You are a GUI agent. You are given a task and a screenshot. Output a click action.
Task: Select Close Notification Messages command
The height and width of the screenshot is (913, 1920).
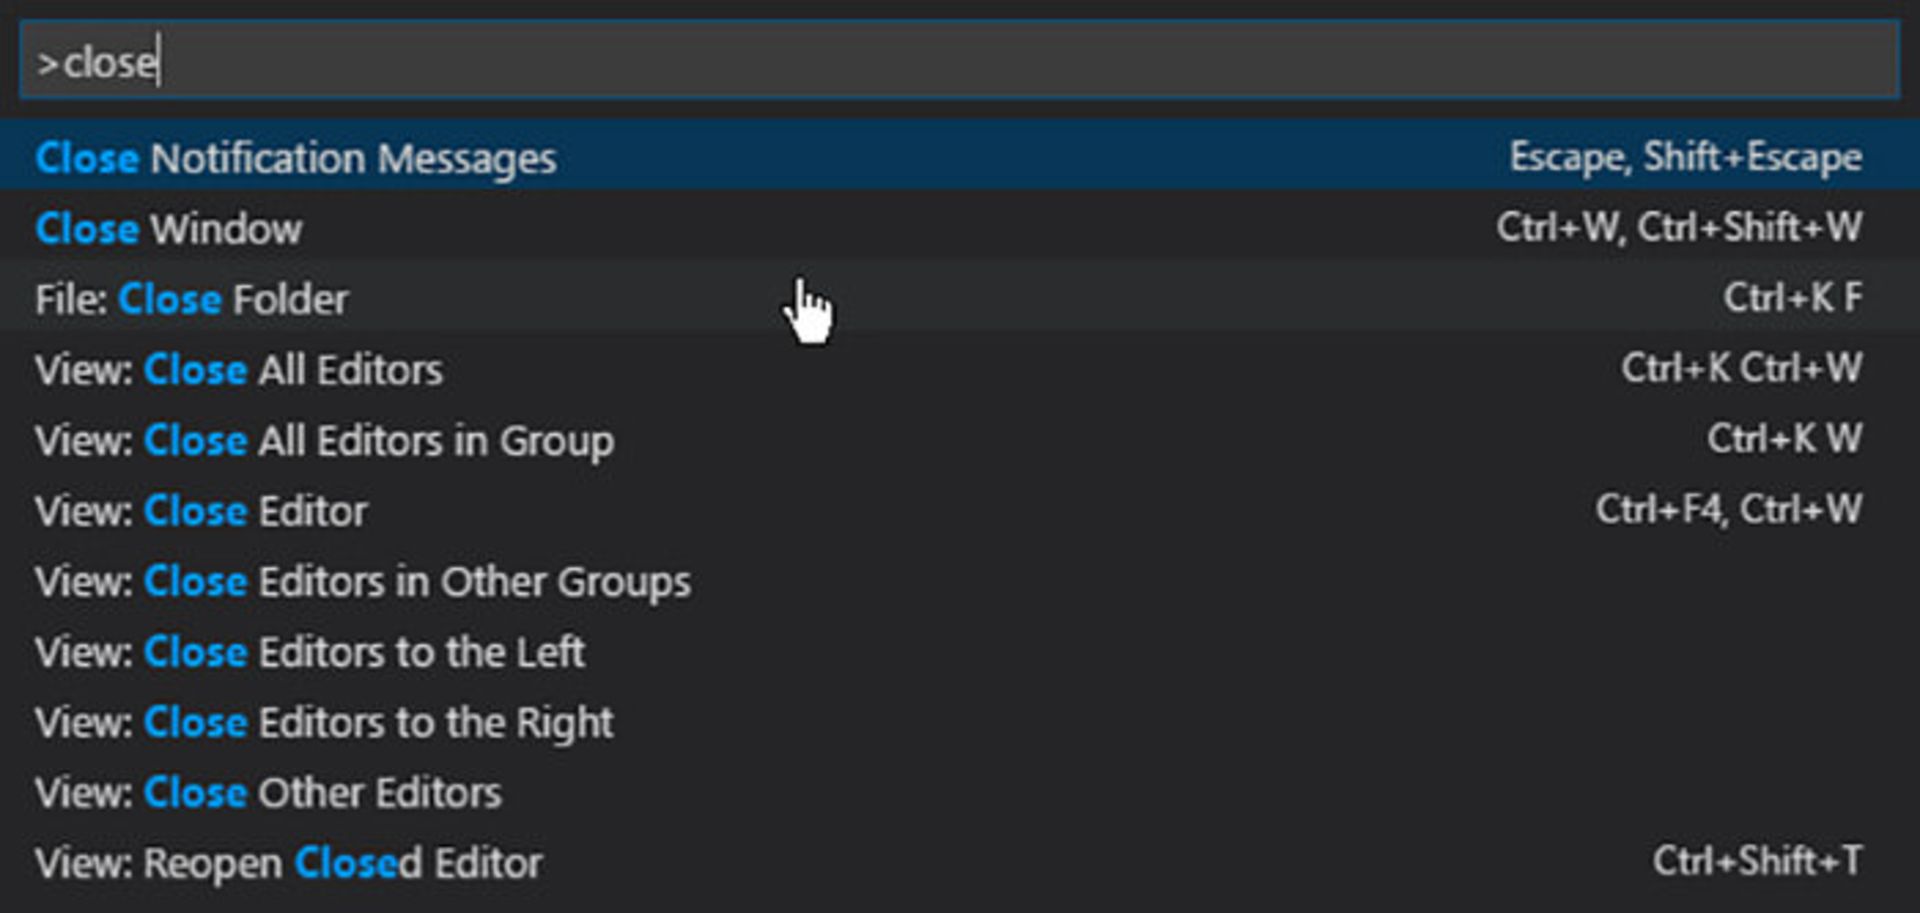960,157
